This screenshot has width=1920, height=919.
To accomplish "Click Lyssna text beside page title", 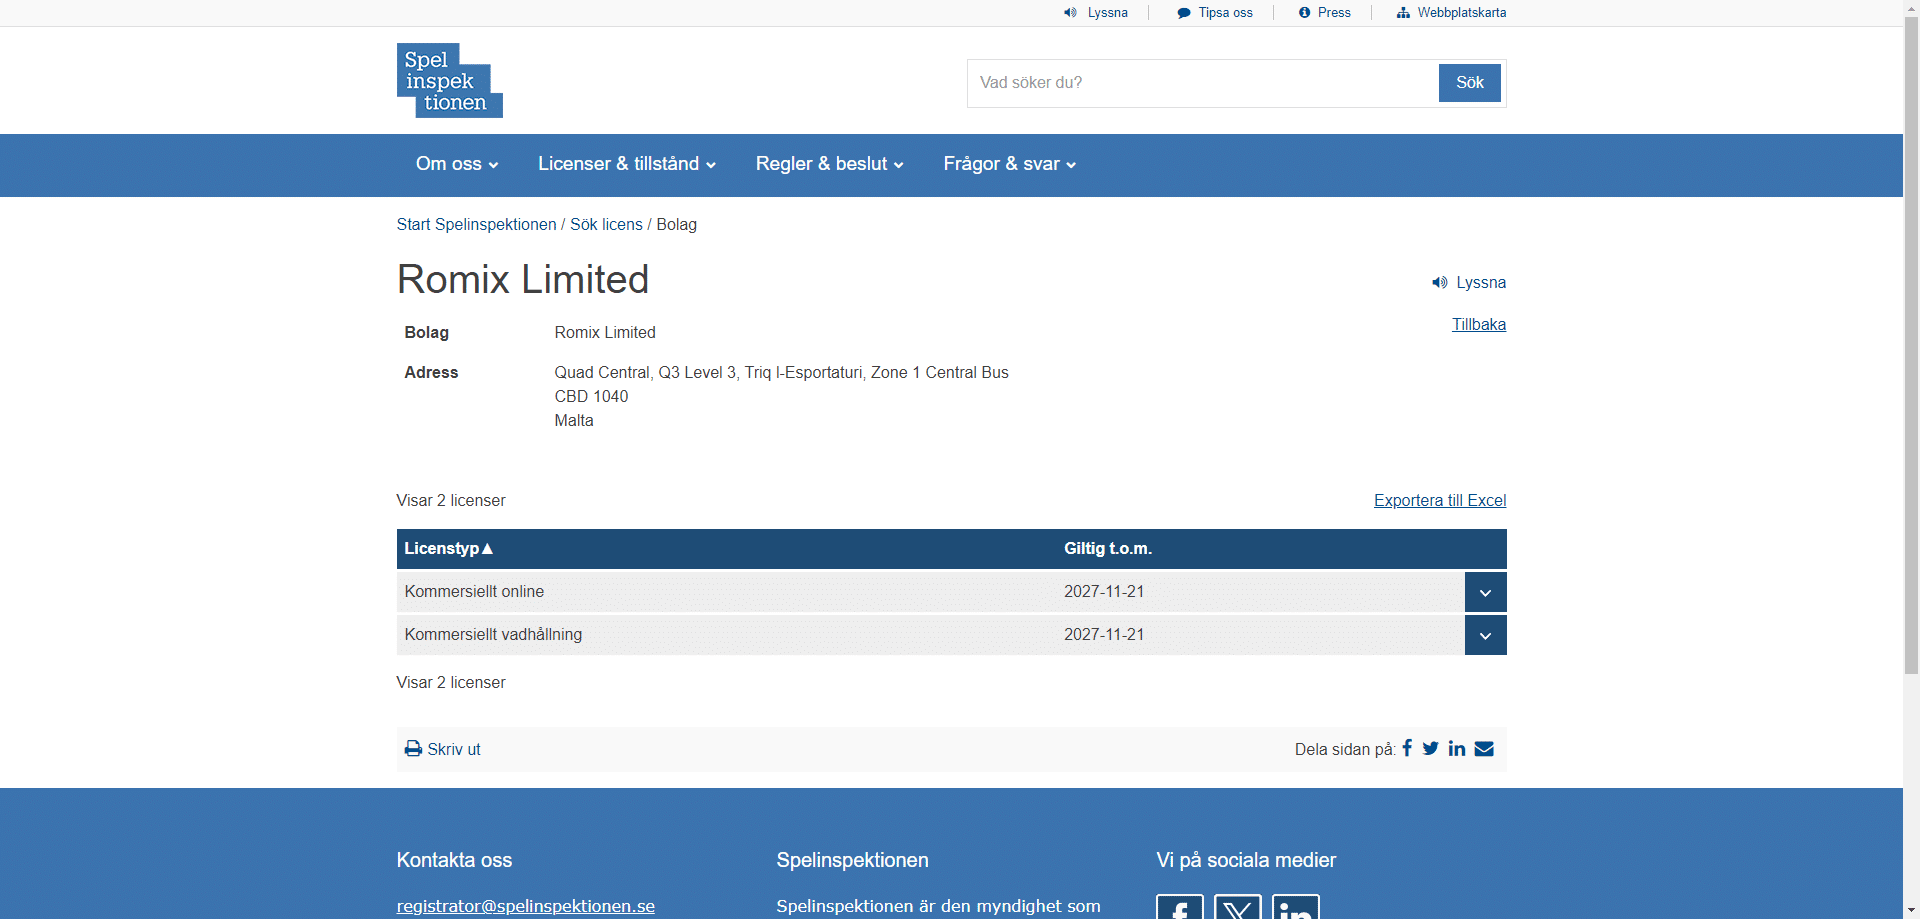I will [1481, 283].
